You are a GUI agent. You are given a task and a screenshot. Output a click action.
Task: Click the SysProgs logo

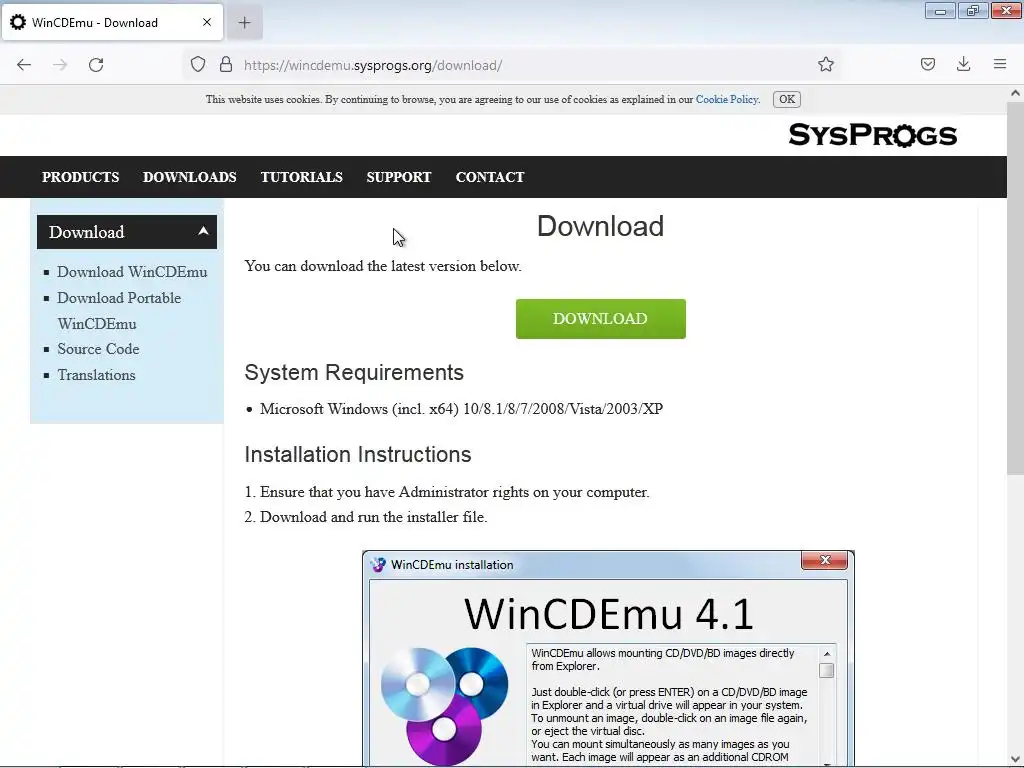point(872,135)
